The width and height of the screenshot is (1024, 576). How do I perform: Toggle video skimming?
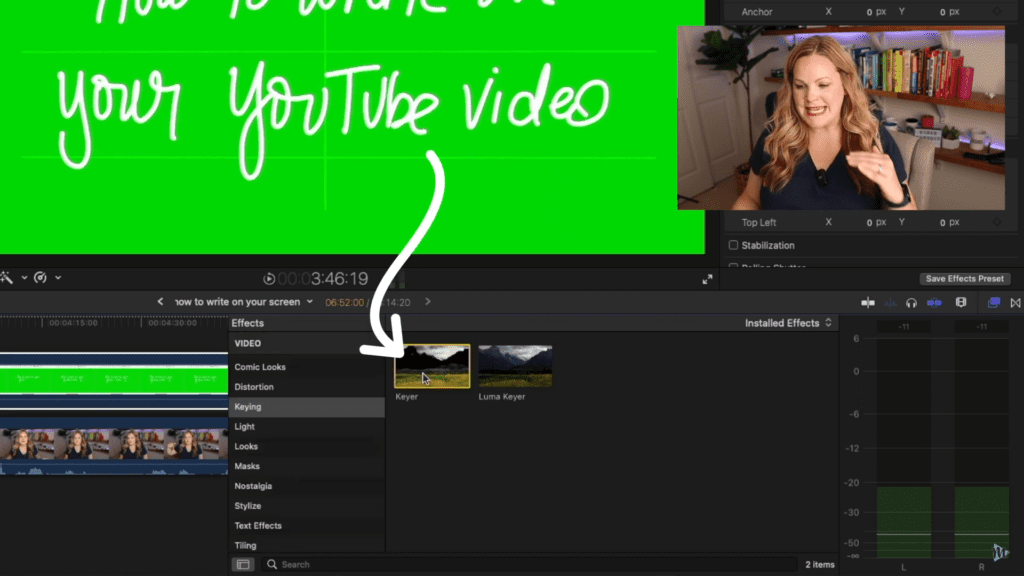pos(868,302)
